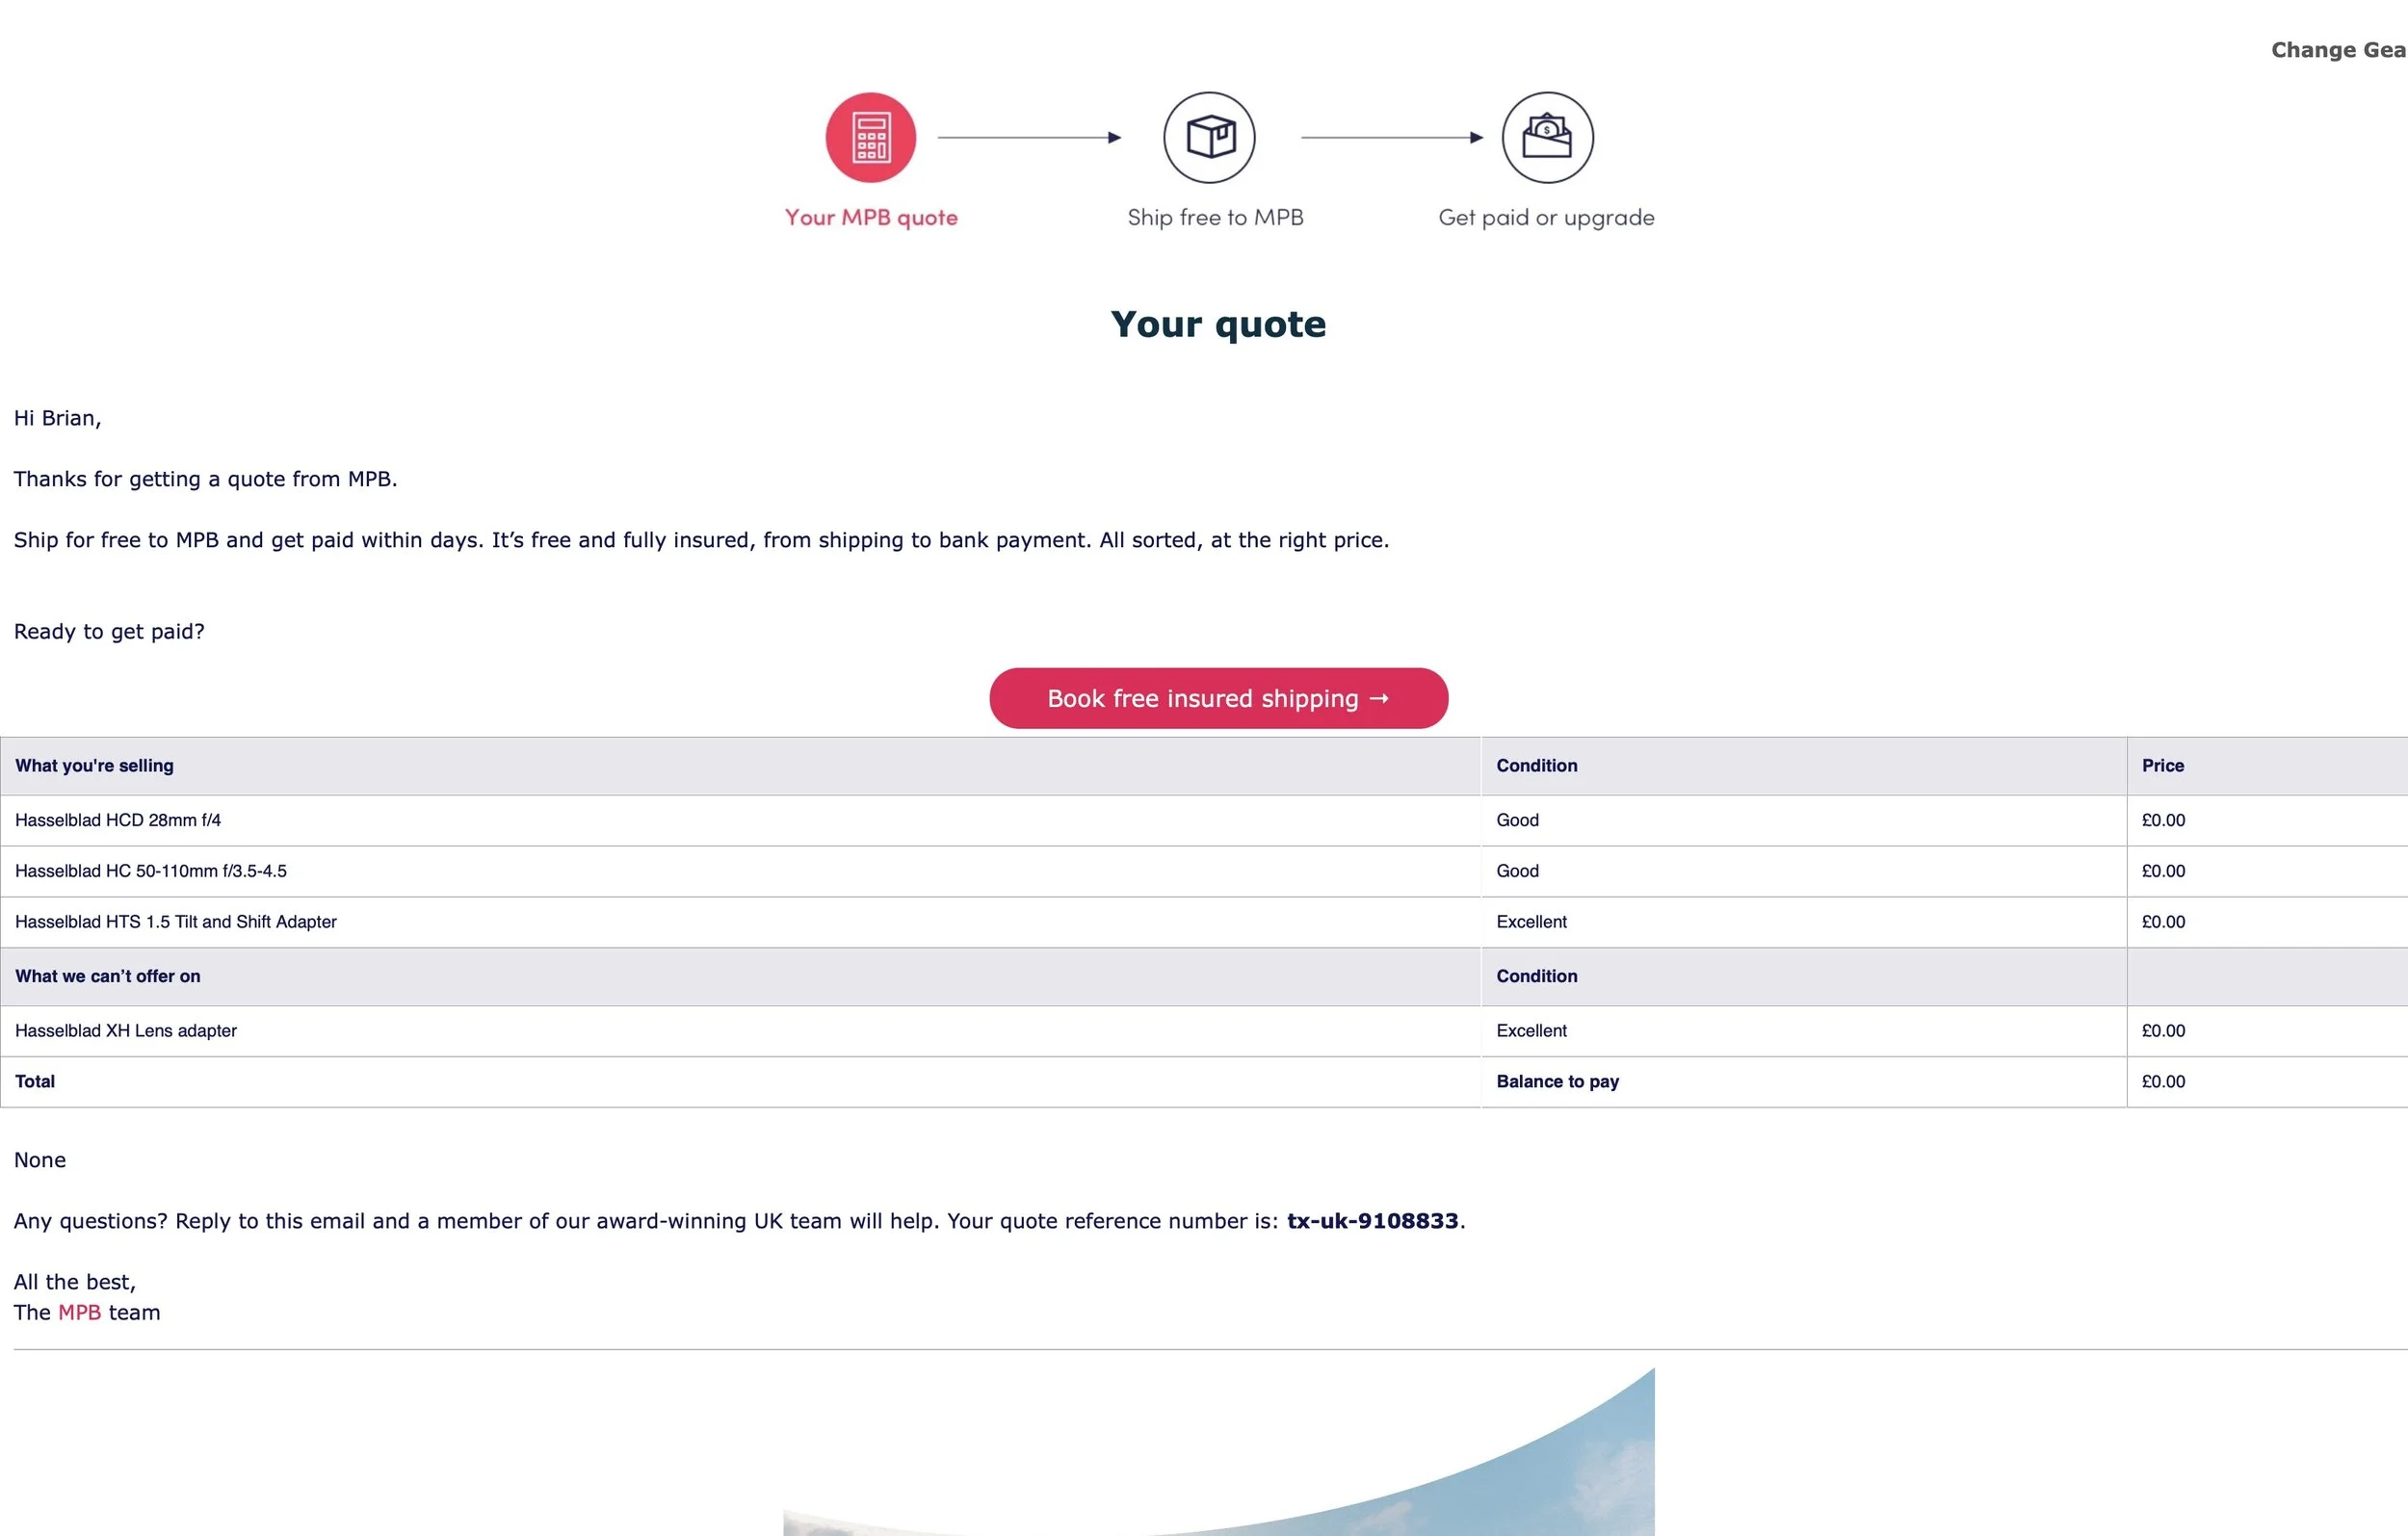Image resolution: width=2408 pixels, height=1536 pixels.
Task: Click the Hasselblad HCD 28mm f/4 row
Action: [x=118, y=820]
